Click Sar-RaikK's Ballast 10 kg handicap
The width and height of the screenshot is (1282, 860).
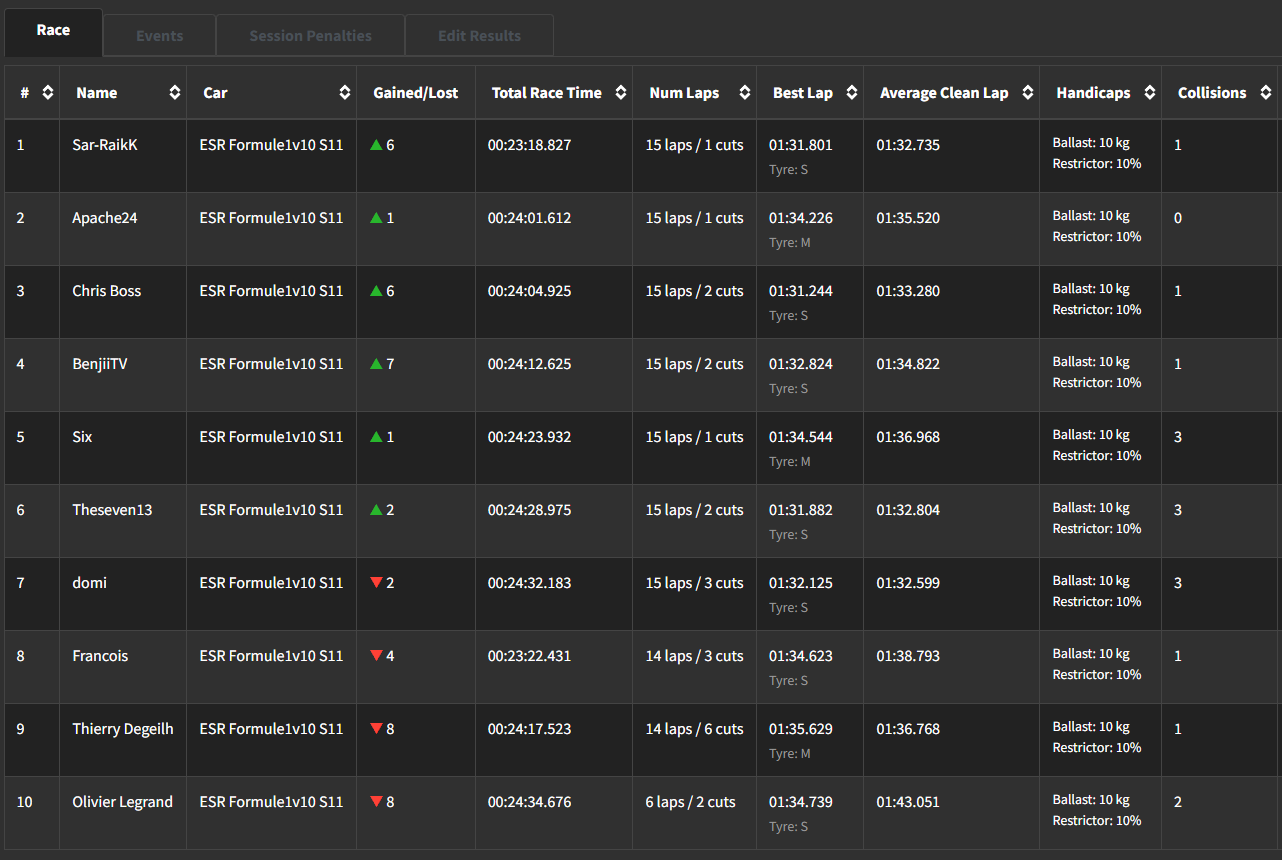(1091, 143)
